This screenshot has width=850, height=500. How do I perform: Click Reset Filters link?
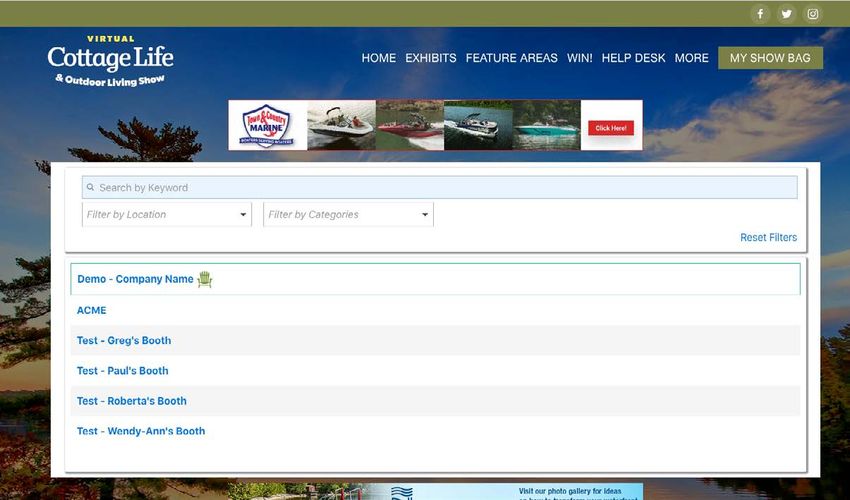pyautogui.click(x=769, y=238)
